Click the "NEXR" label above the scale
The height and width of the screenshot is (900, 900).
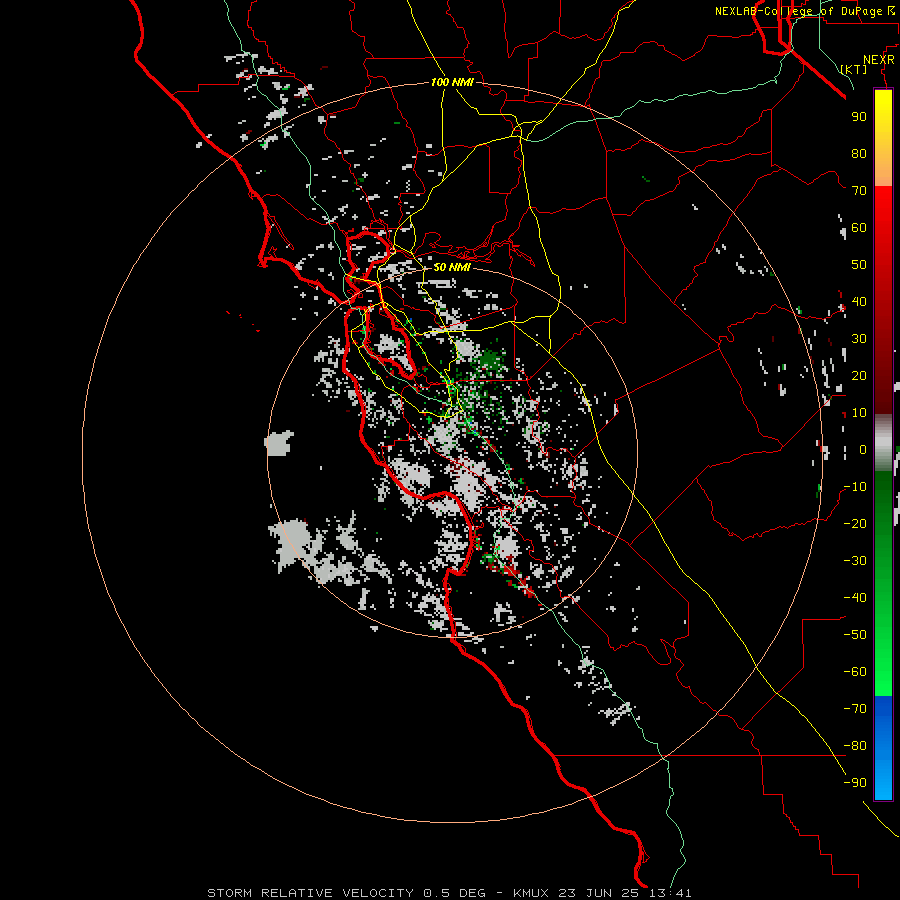pos(878,60)
